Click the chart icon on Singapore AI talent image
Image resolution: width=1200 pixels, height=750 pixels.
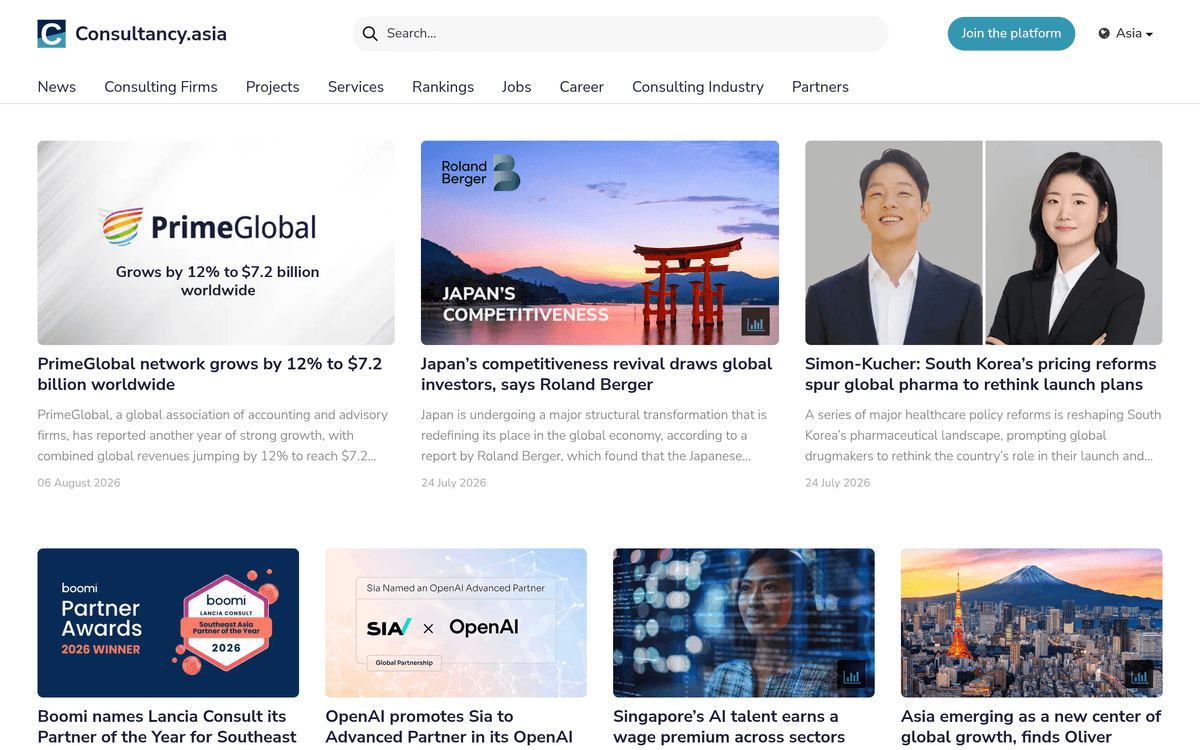coord(852,674)
